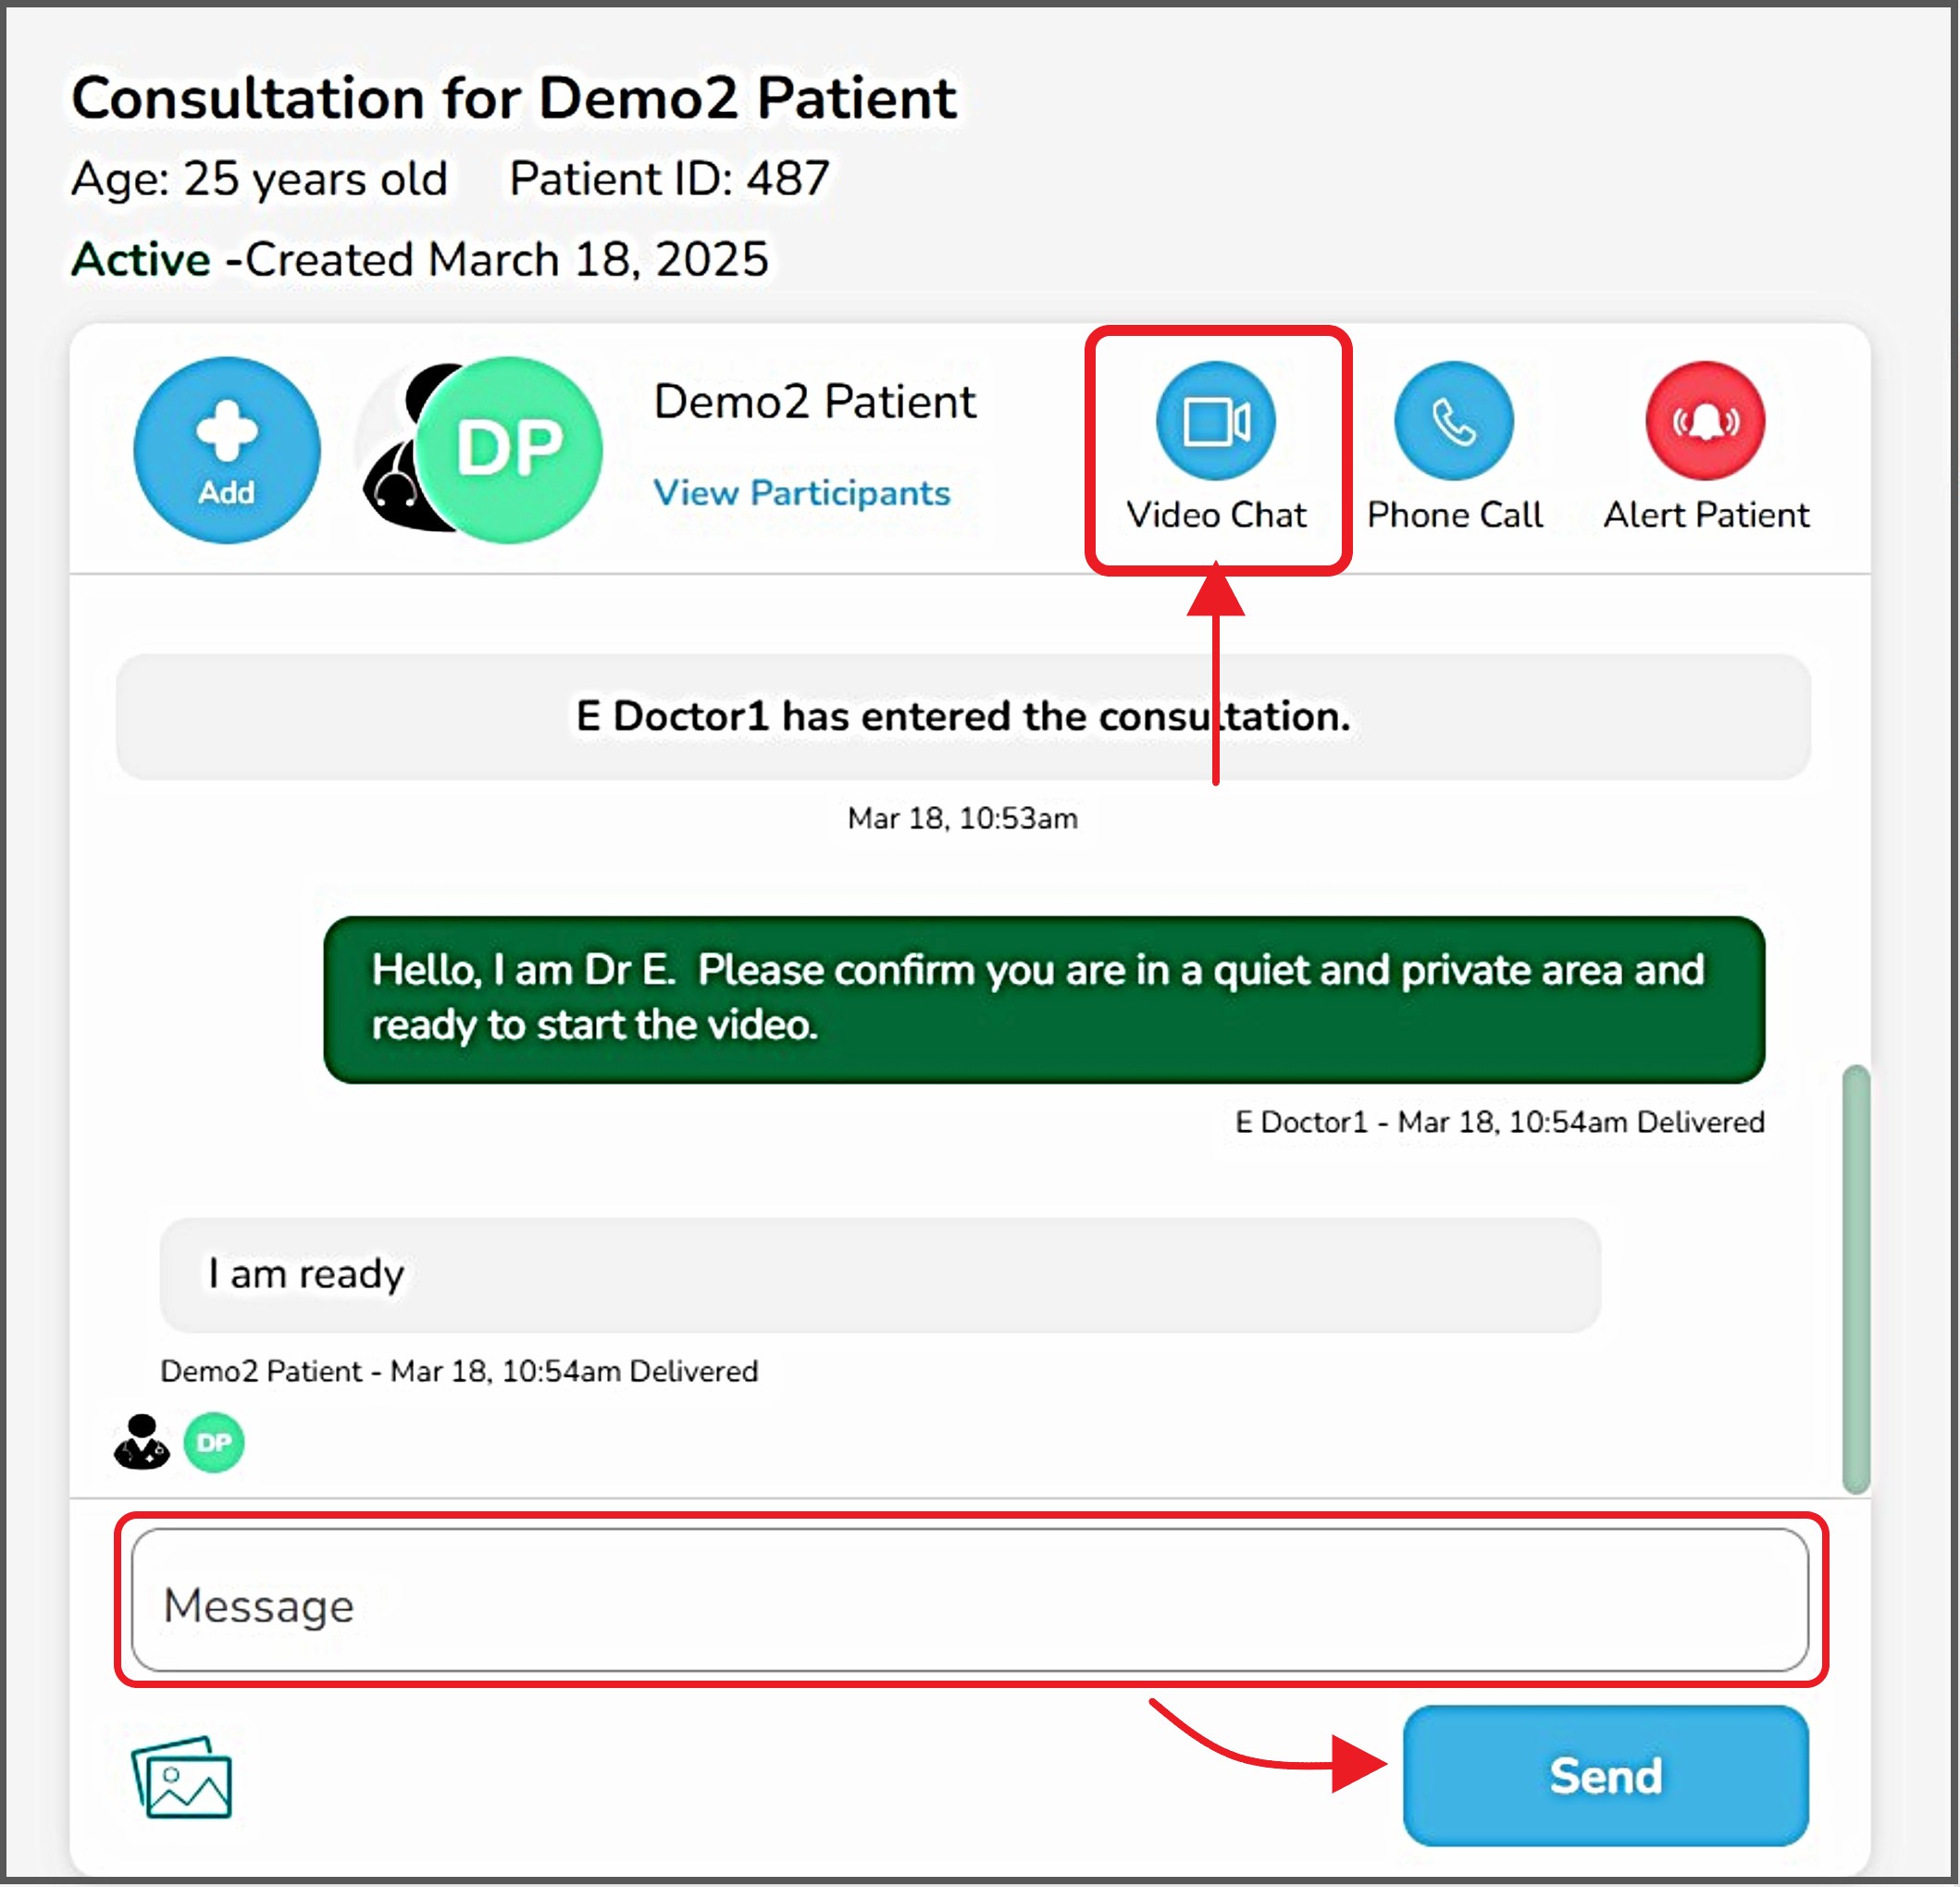Click the "I am ready" message bubble

pyautogui.click(x=879, y=1274)
